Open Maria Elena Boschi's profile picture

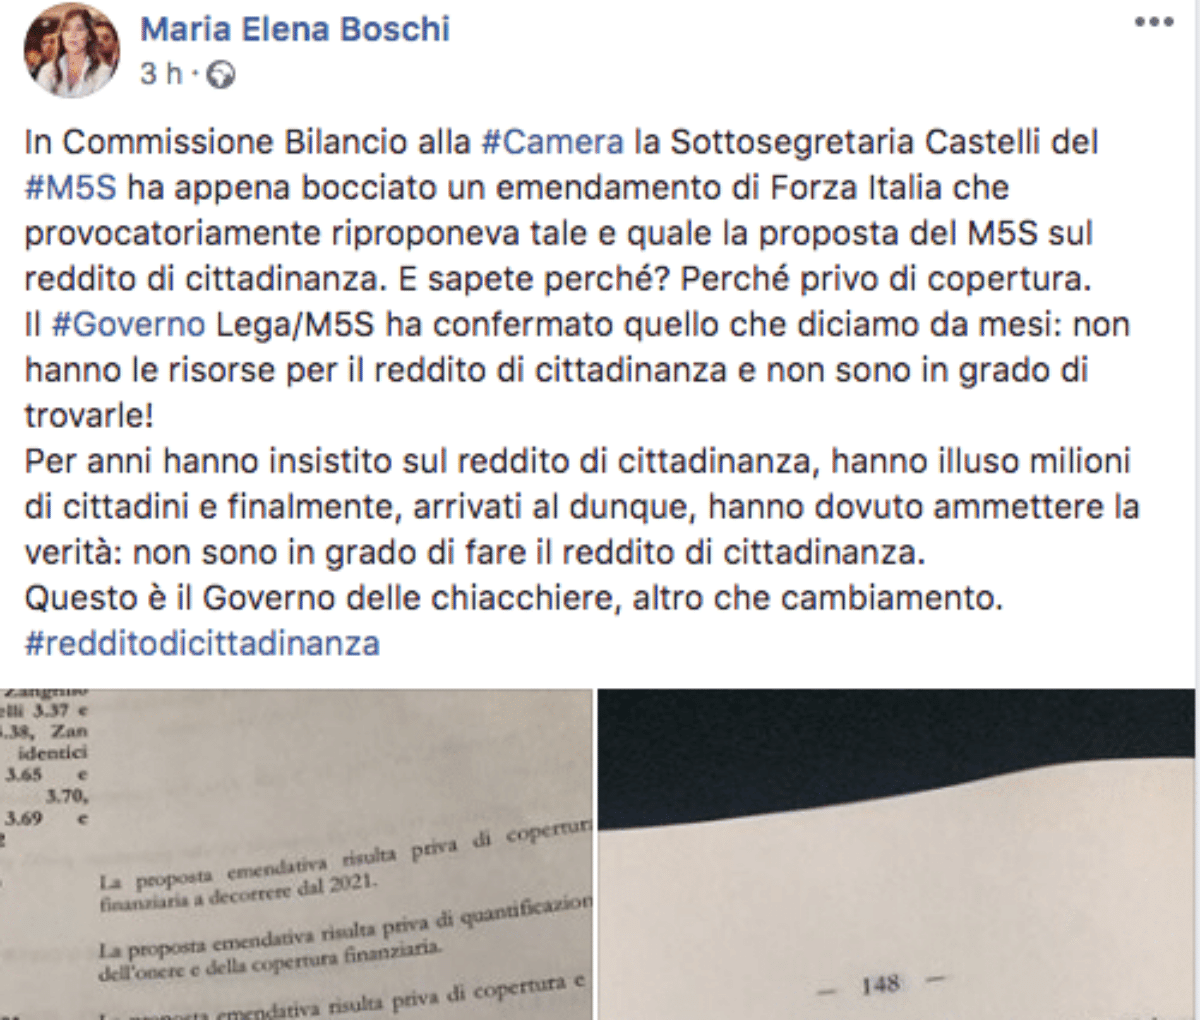click(x=71, y=49)
